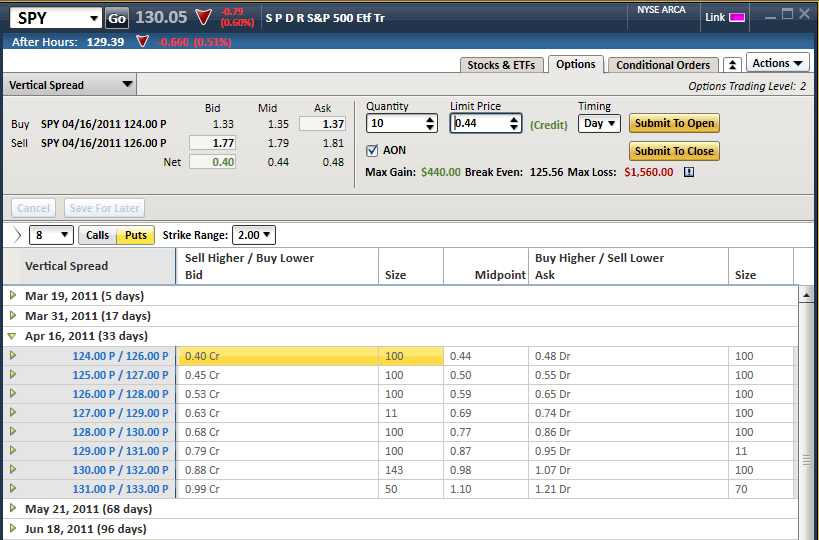Click the 1.21 Dr ask cell

(628, 489)
